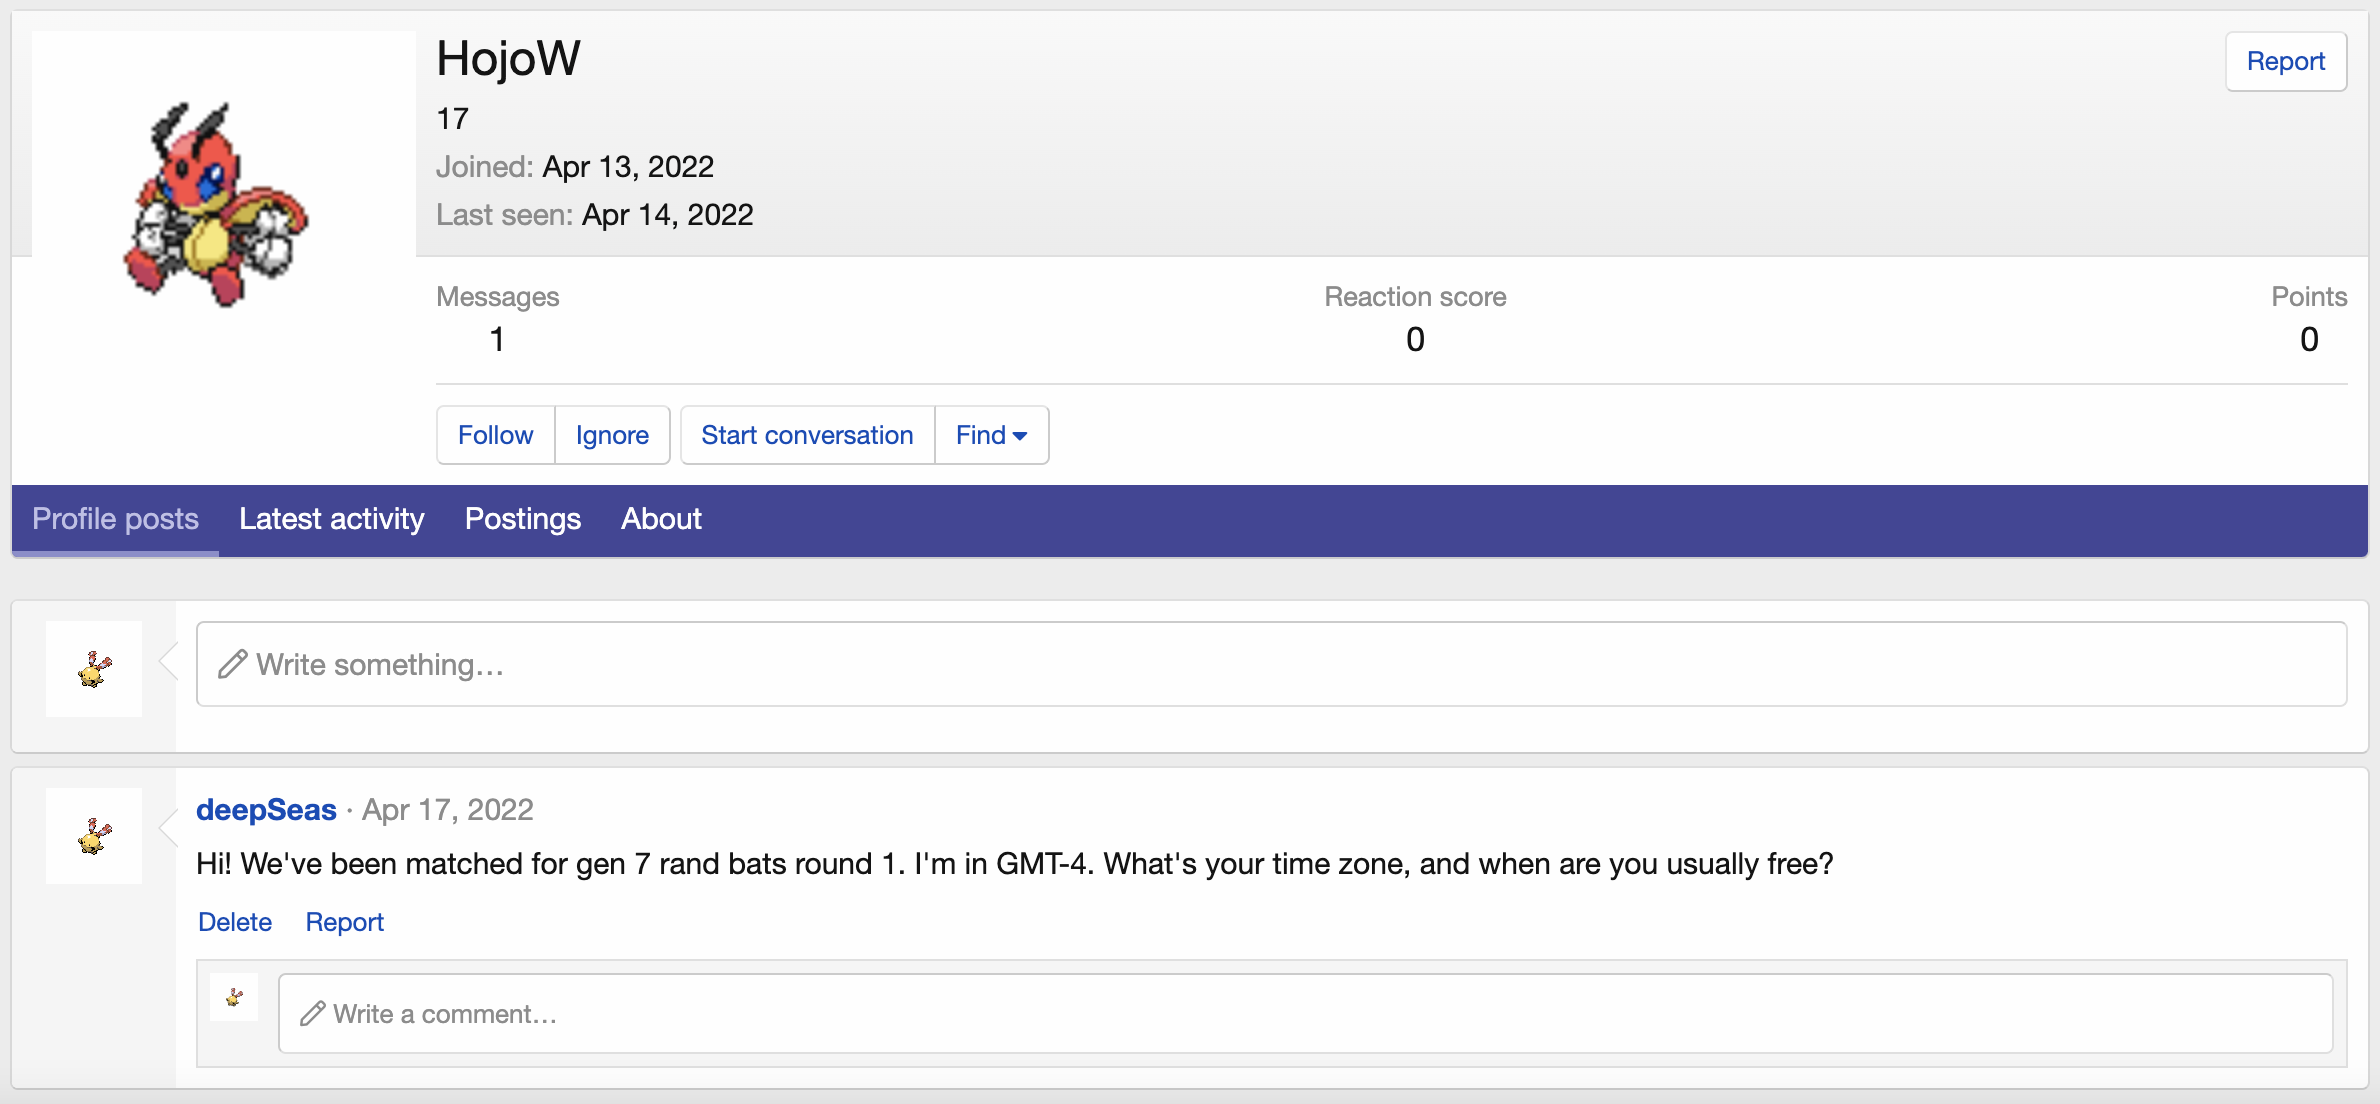Delete the deepSeas profile post
The width and height of the screenshot is (2380, 1104).
pos(235,922)
